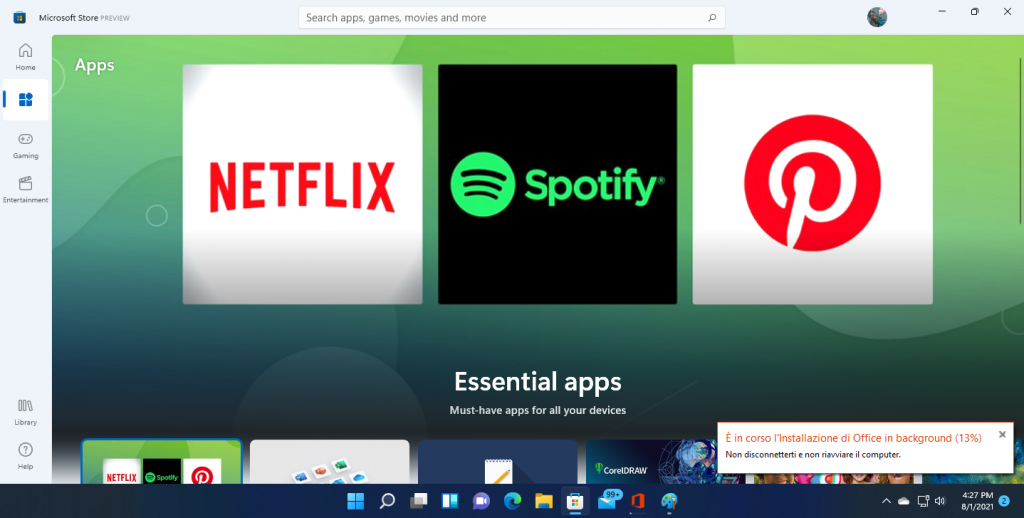Select the Apps sidebar icon

[25, 99]
